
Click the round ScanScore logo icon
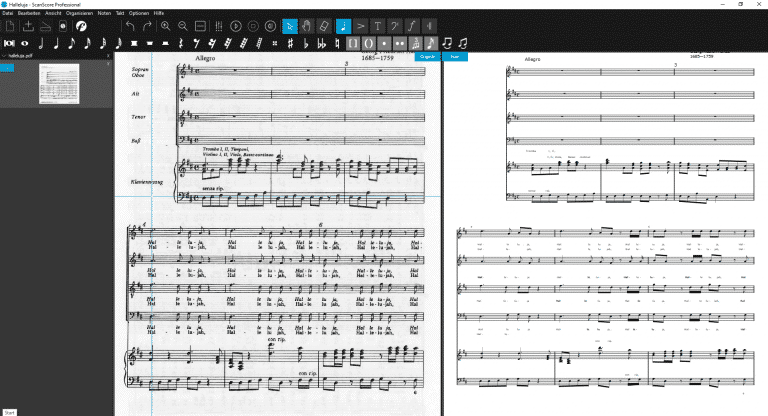(x=81, y=26)
